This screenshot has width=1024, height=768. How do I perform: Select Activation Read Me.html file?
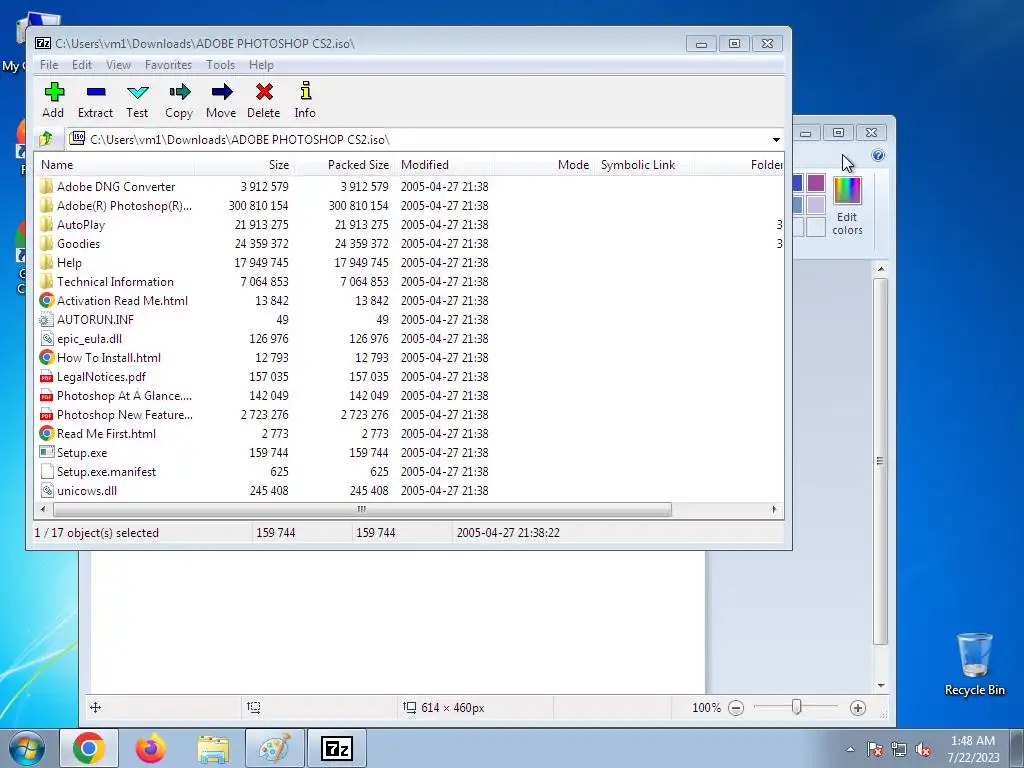(x=122, y=300)
